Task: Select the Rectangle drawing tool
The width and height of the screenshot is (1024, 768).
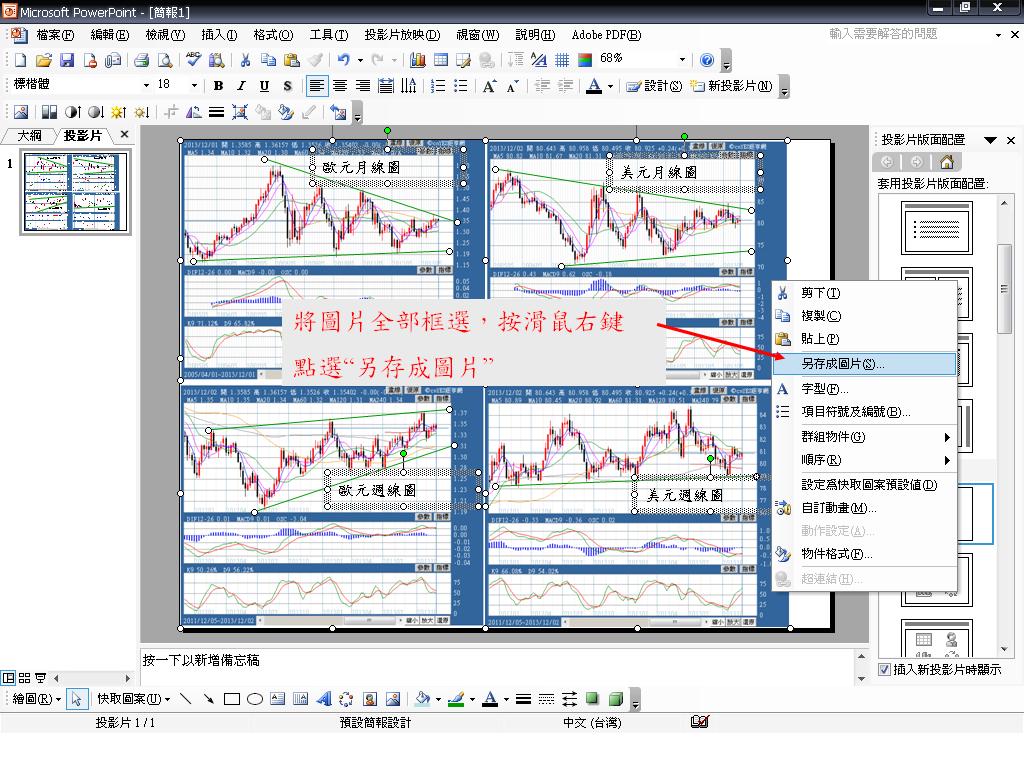Action: [x=232, y=699]
